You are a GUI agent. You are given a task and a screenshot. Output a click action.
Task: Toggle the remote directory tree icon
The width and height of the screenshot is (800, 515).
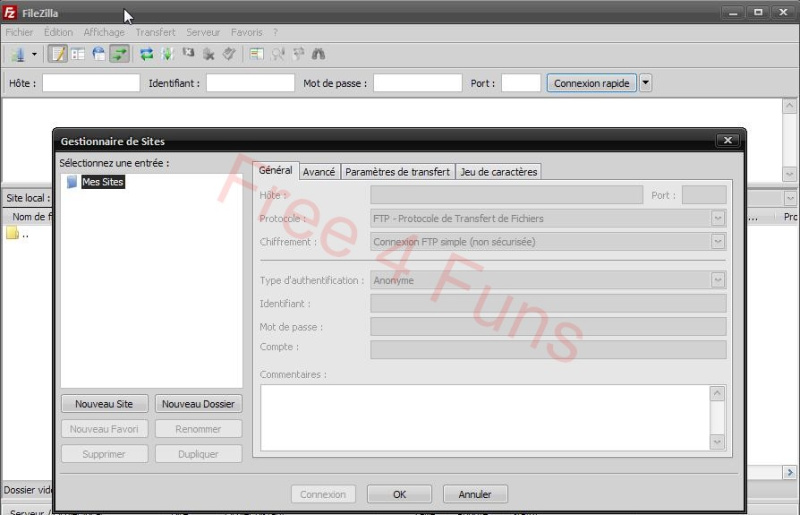(x=99, y=54)
